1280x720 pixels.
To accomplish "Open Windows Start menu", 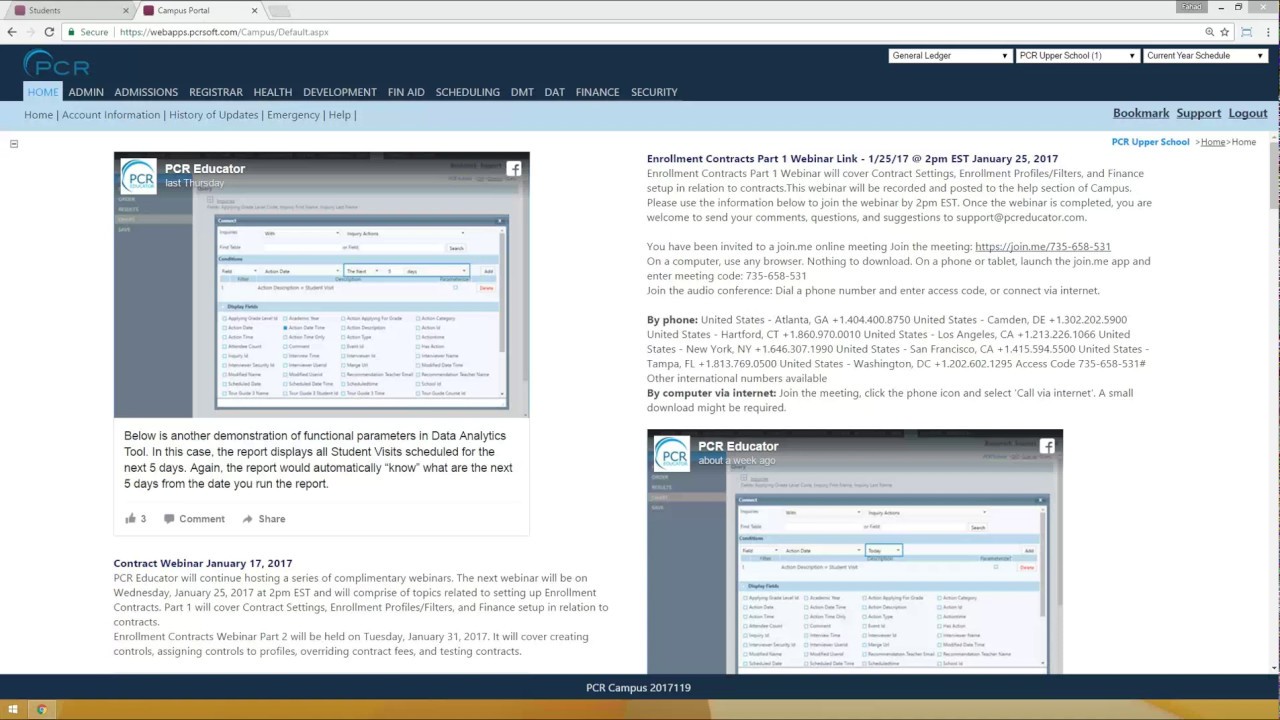I will [x=13, y=710].
